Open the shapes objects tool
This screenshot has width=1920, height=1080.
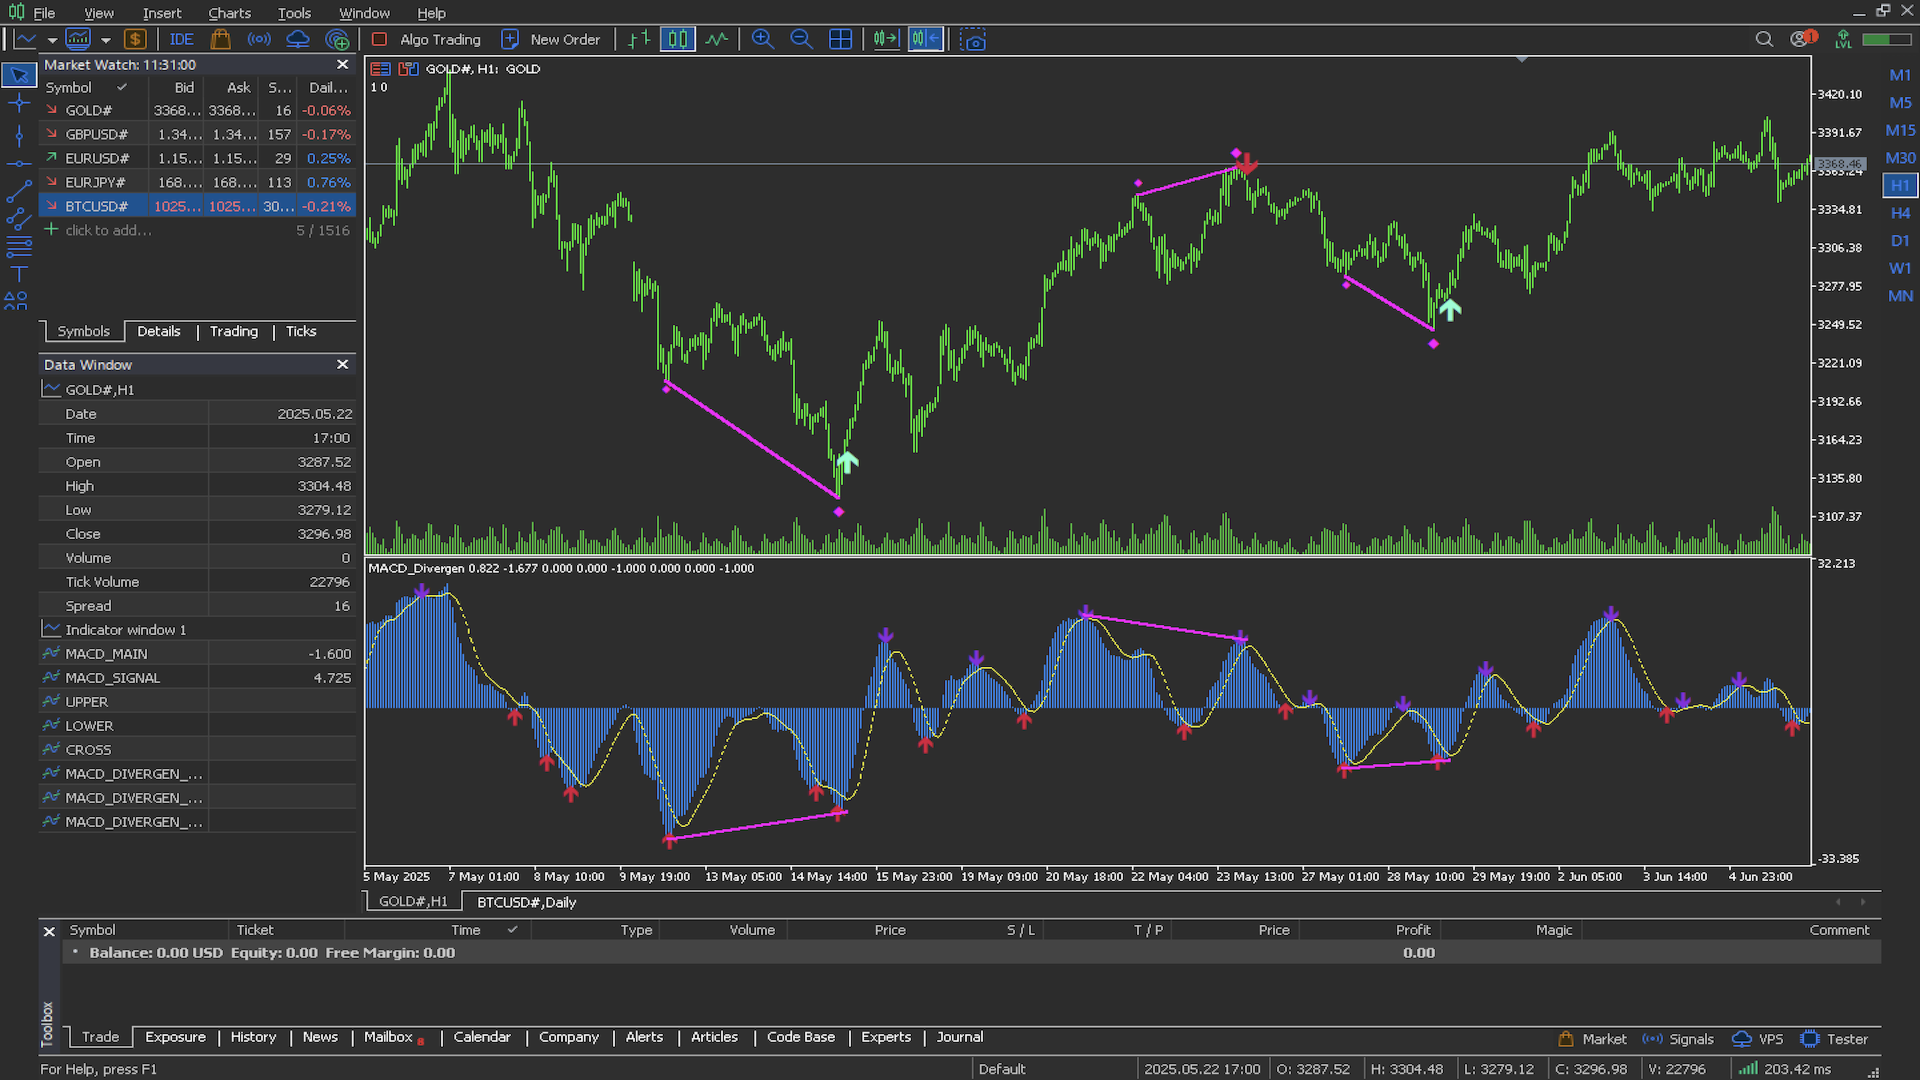pos(17,300)
